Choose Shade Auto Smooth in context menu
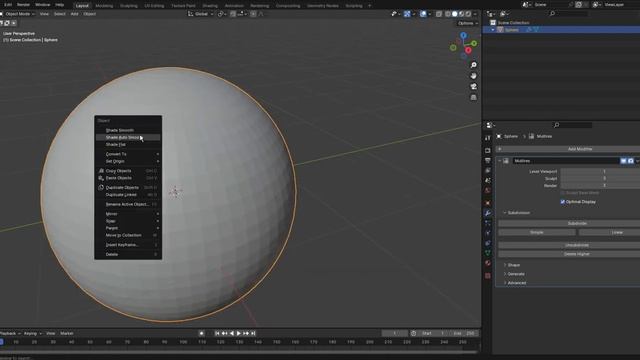 128,138
